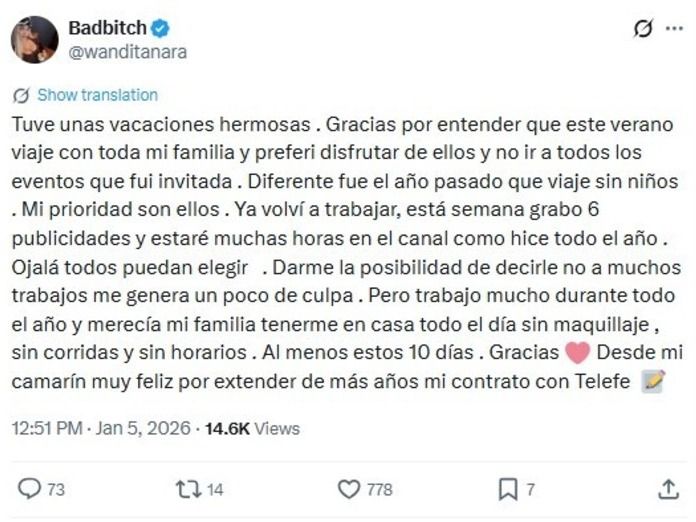Click the Show translation link
Image resolution: width=696 pixels, height=522 pixels.
click(97, 96)
